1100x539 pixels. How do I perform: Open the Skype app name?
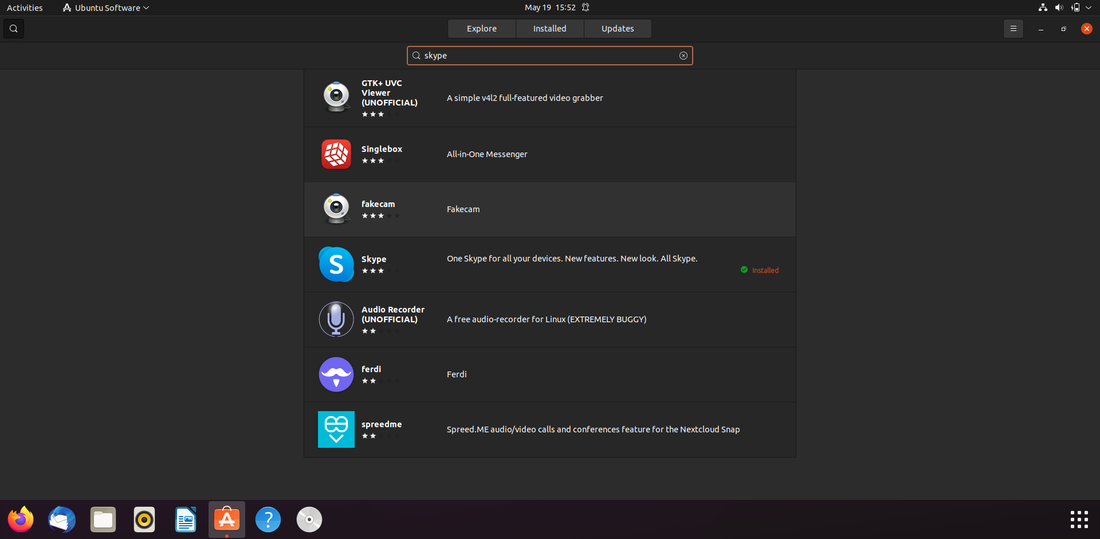[x=374, y=259]
